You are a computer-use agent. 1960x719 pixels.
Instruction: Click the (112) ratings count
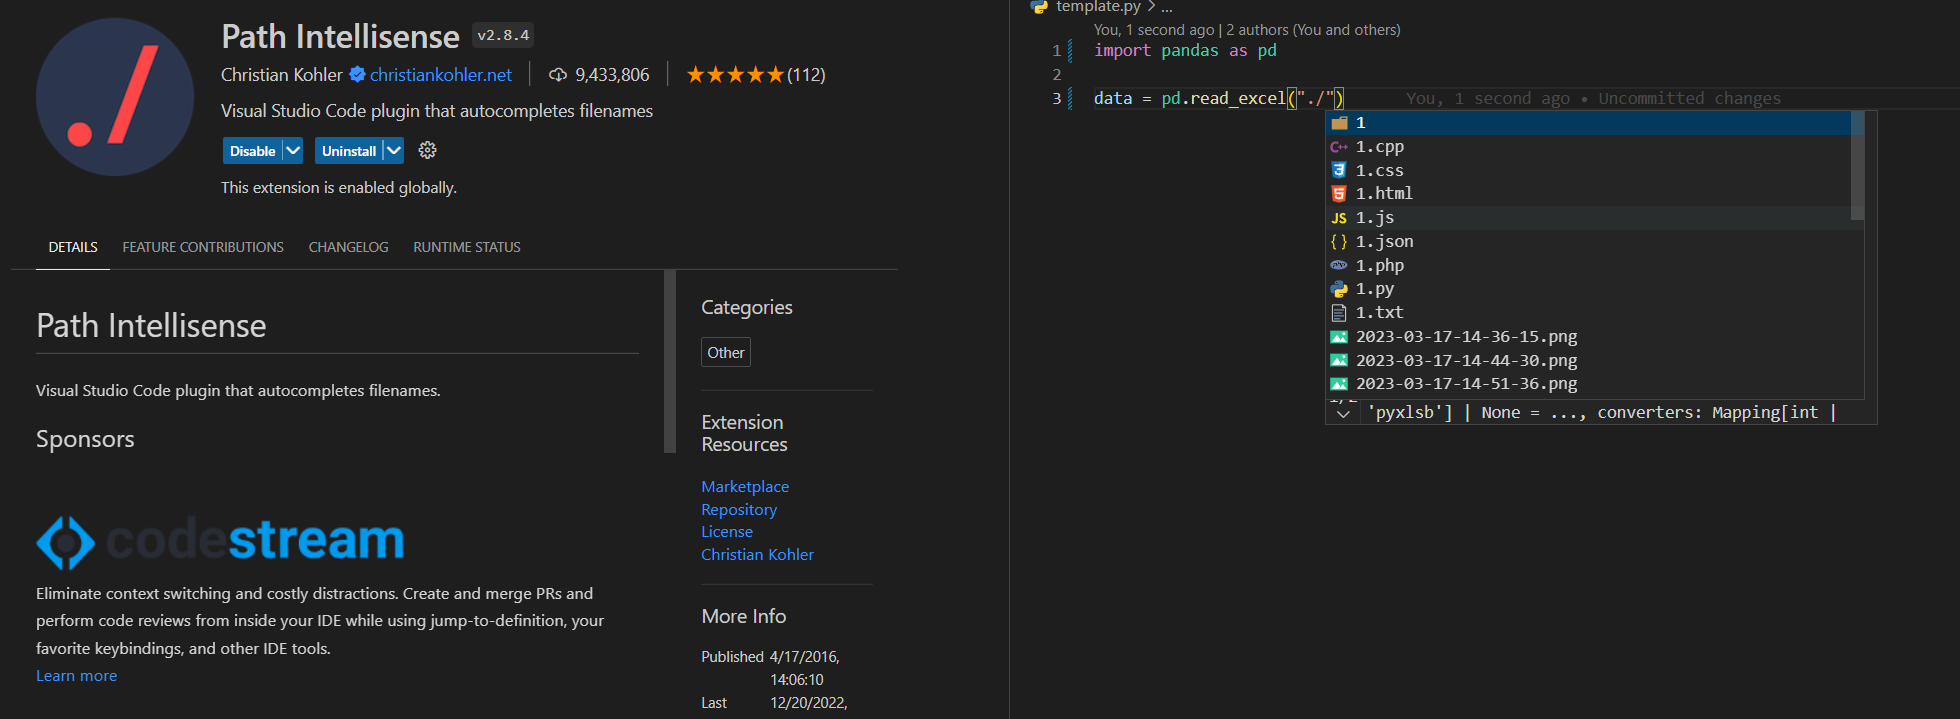point(806,75)
